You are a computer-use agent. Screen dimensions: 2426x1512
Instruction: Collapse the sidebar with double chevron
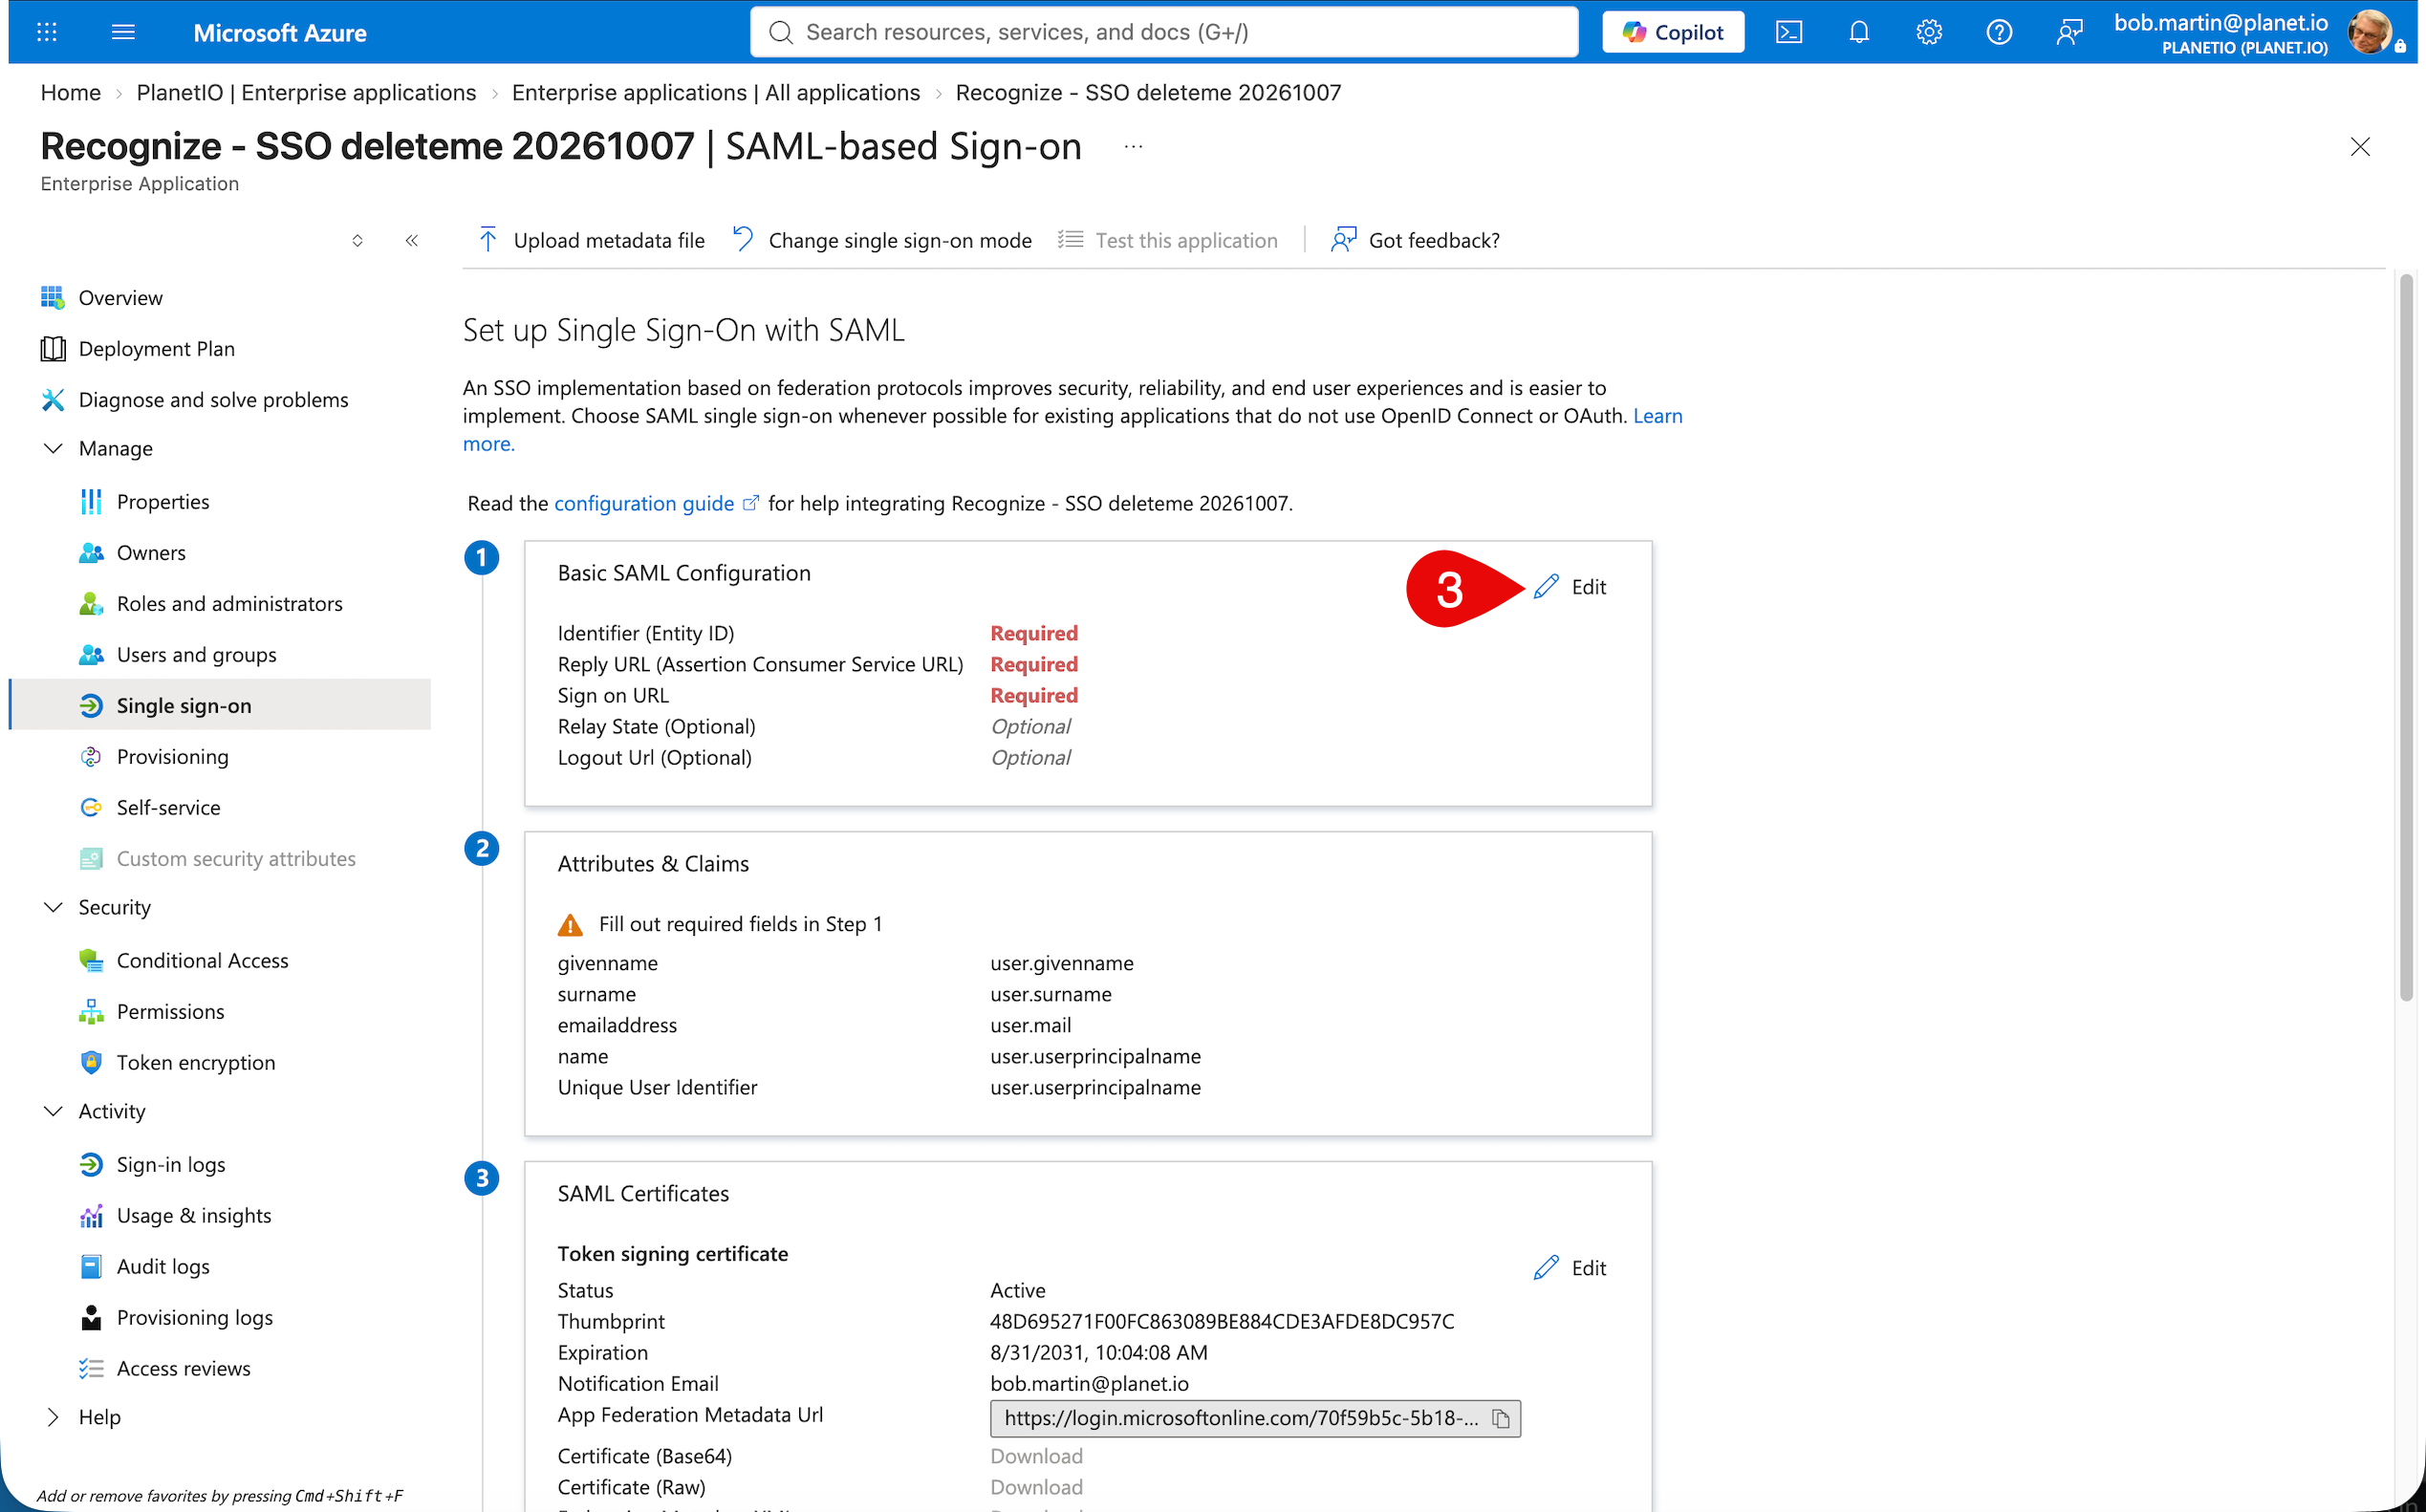pyautogui.click(x=412, y=240)
